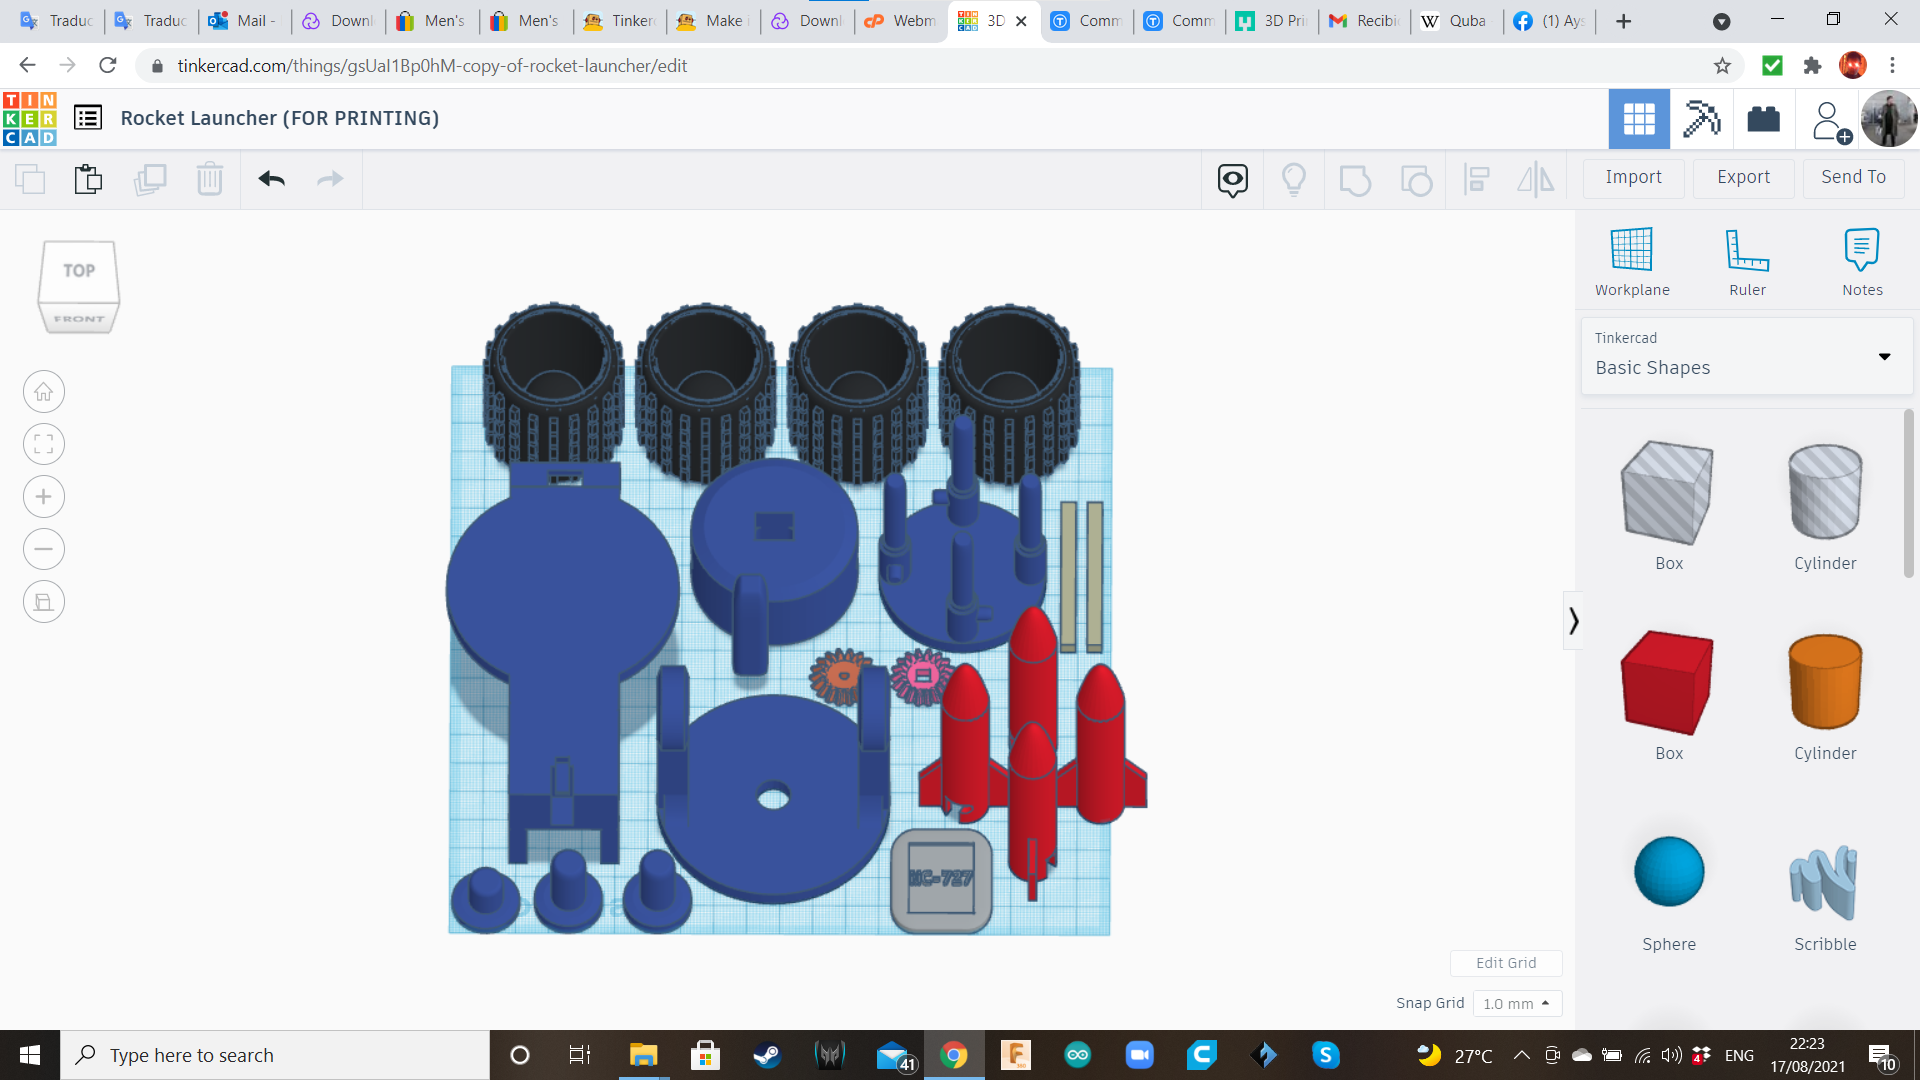The image size is (1920, 1080).
Task: Open the Snap Grid 1.0 mm dropdown
Action: pos(1516,1003)
